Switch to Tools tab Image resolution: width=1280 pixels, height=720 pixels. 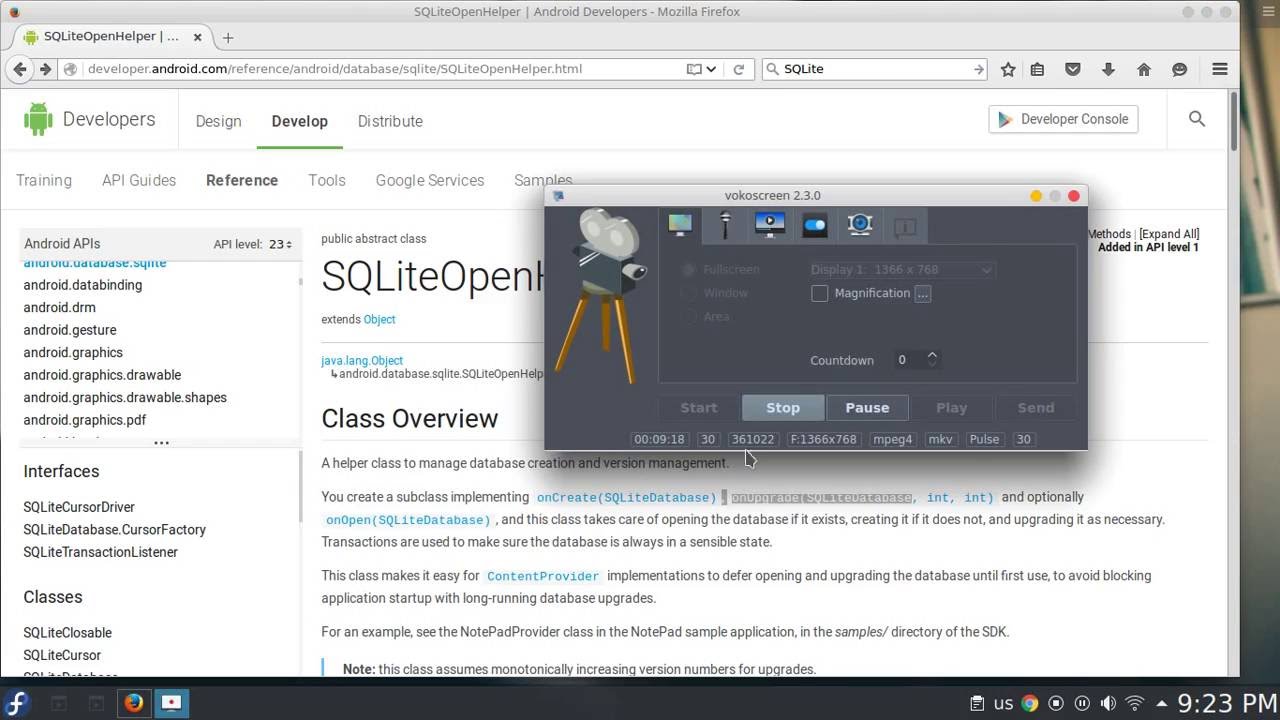click(x=327, y=180)
